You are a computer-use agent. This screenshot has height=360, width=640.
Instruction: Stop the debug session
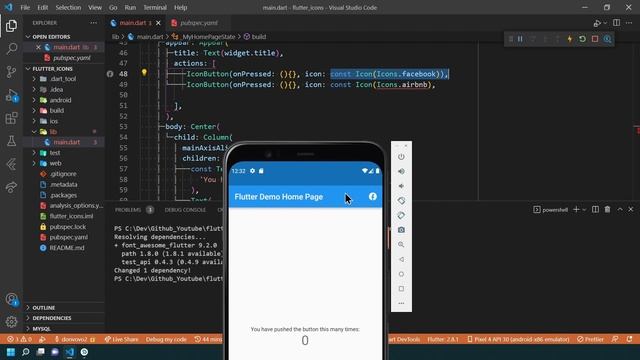click(595, 39)
